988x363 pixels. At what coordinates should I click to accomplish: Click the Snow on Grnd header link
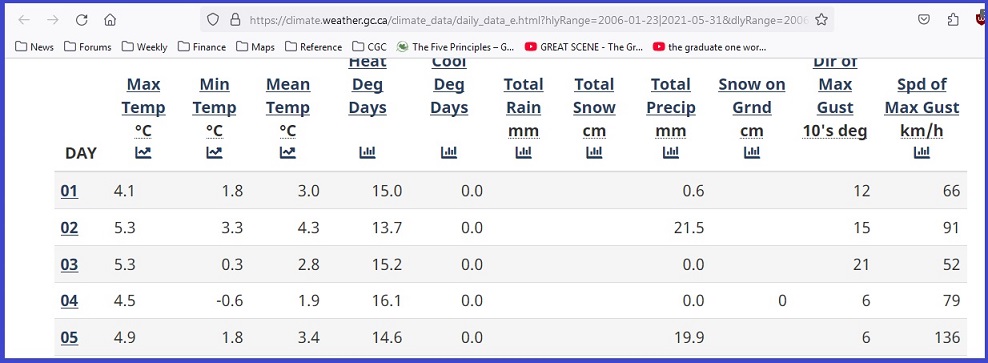752,96
